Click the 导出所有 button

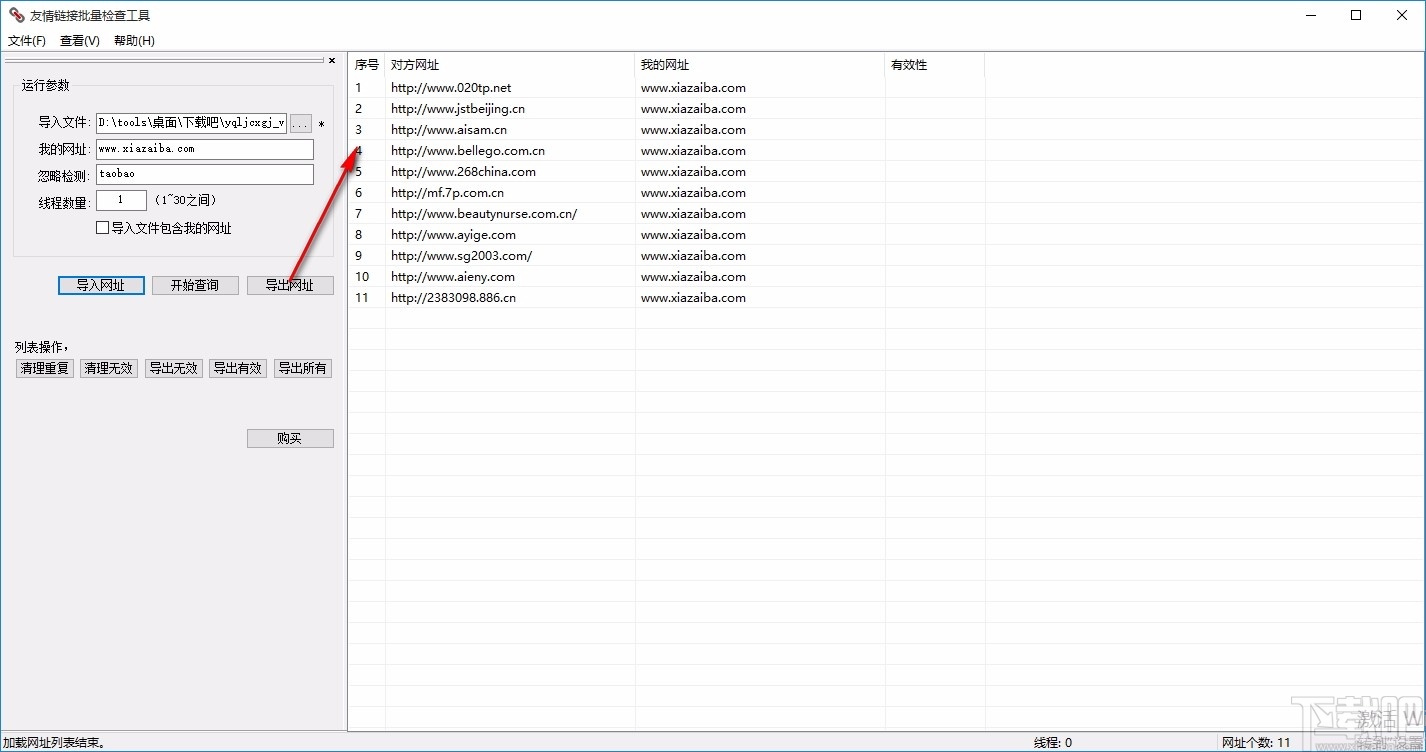pyautogui.click(x=303, y=368)
